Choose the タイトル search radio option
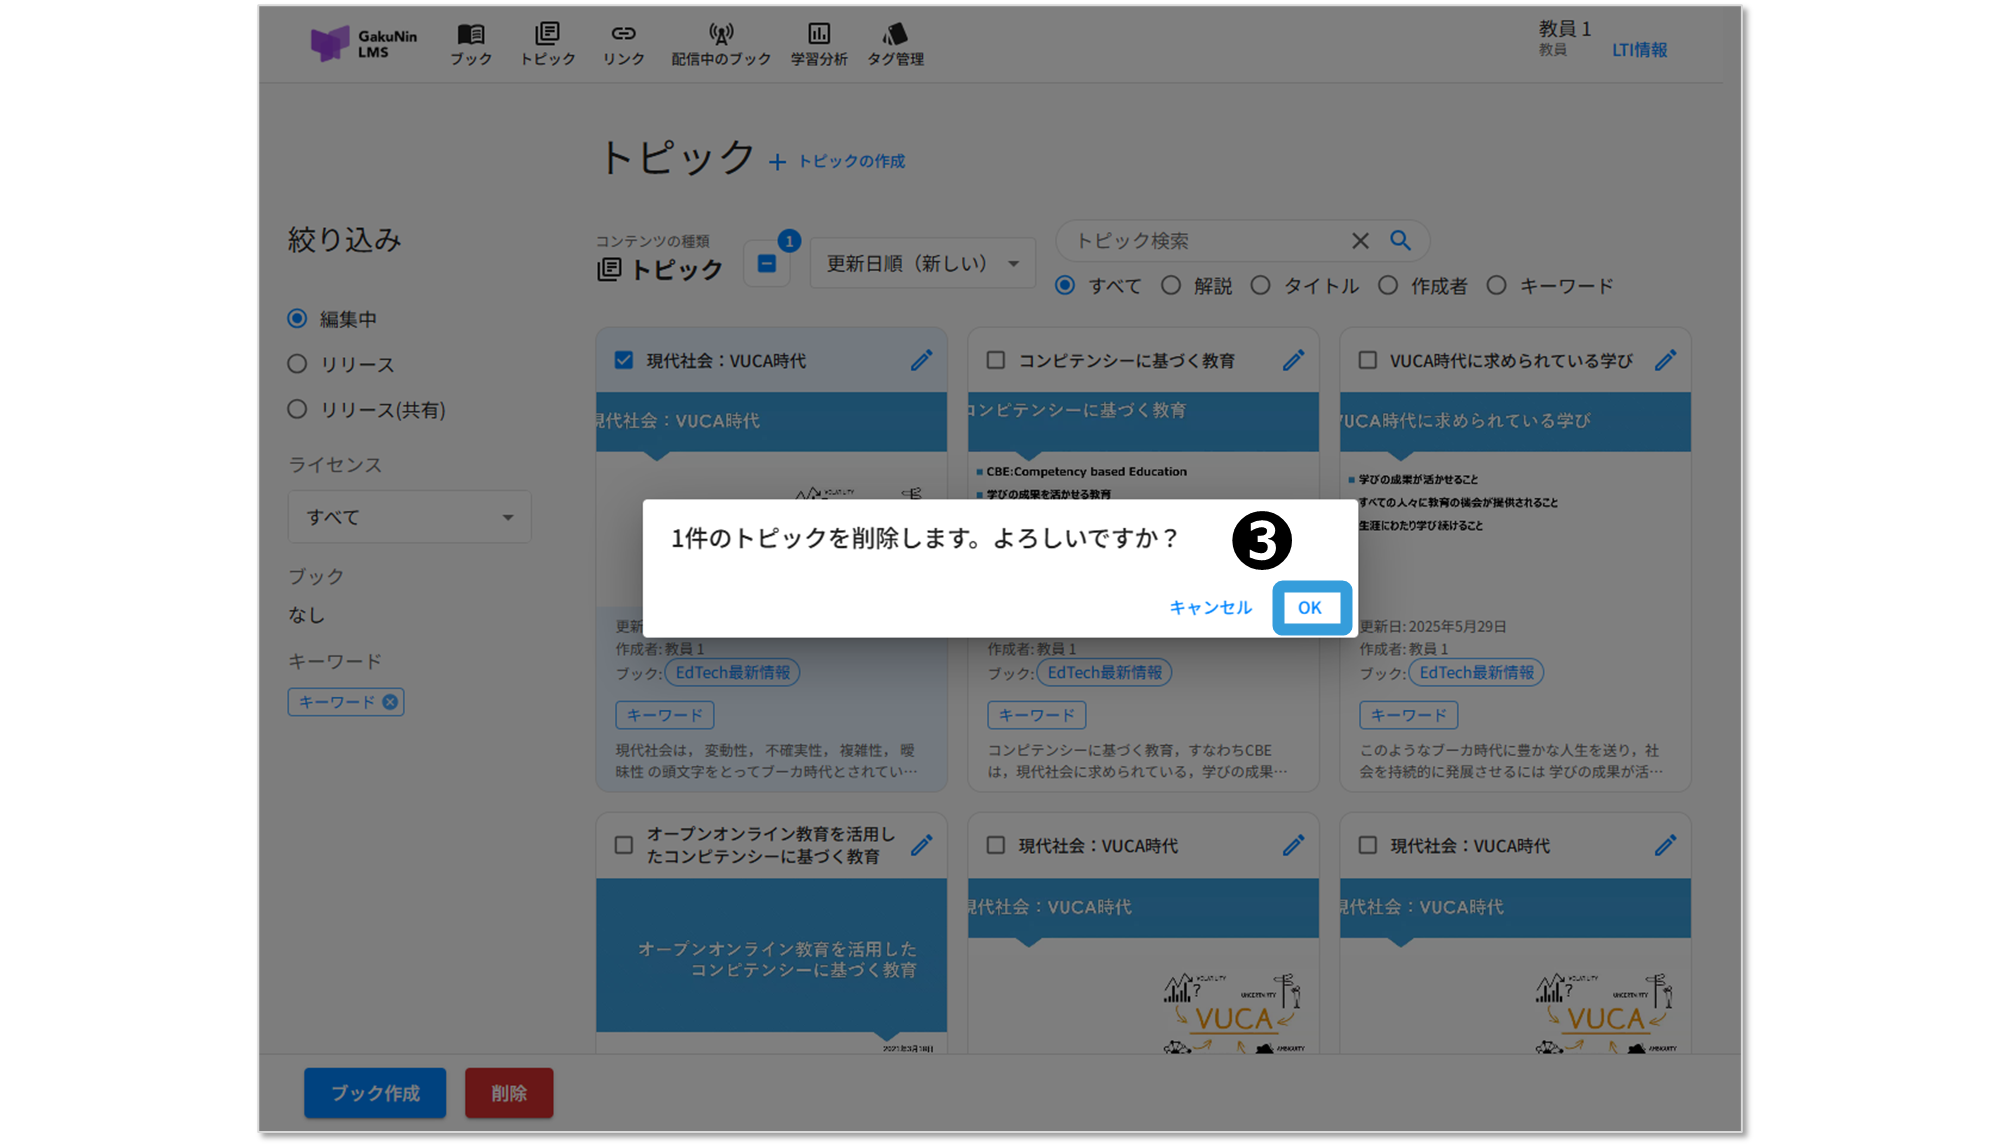 tap(1261, 286)
